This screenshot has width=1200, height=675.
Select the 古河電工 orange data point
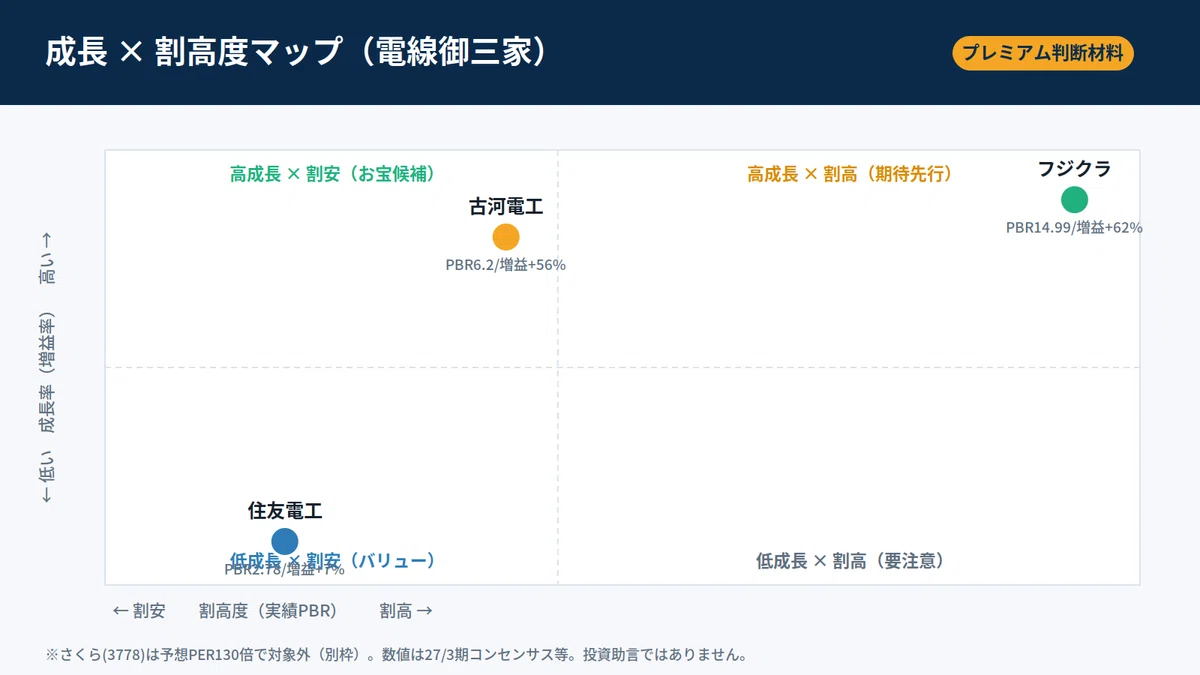(506, 237)
